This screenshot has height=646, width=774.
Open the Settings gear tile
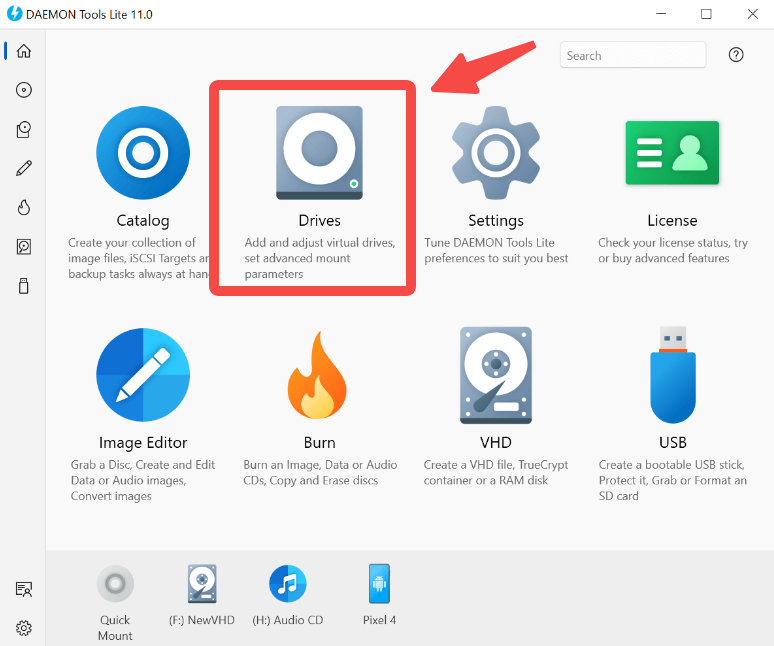(496, 152)
